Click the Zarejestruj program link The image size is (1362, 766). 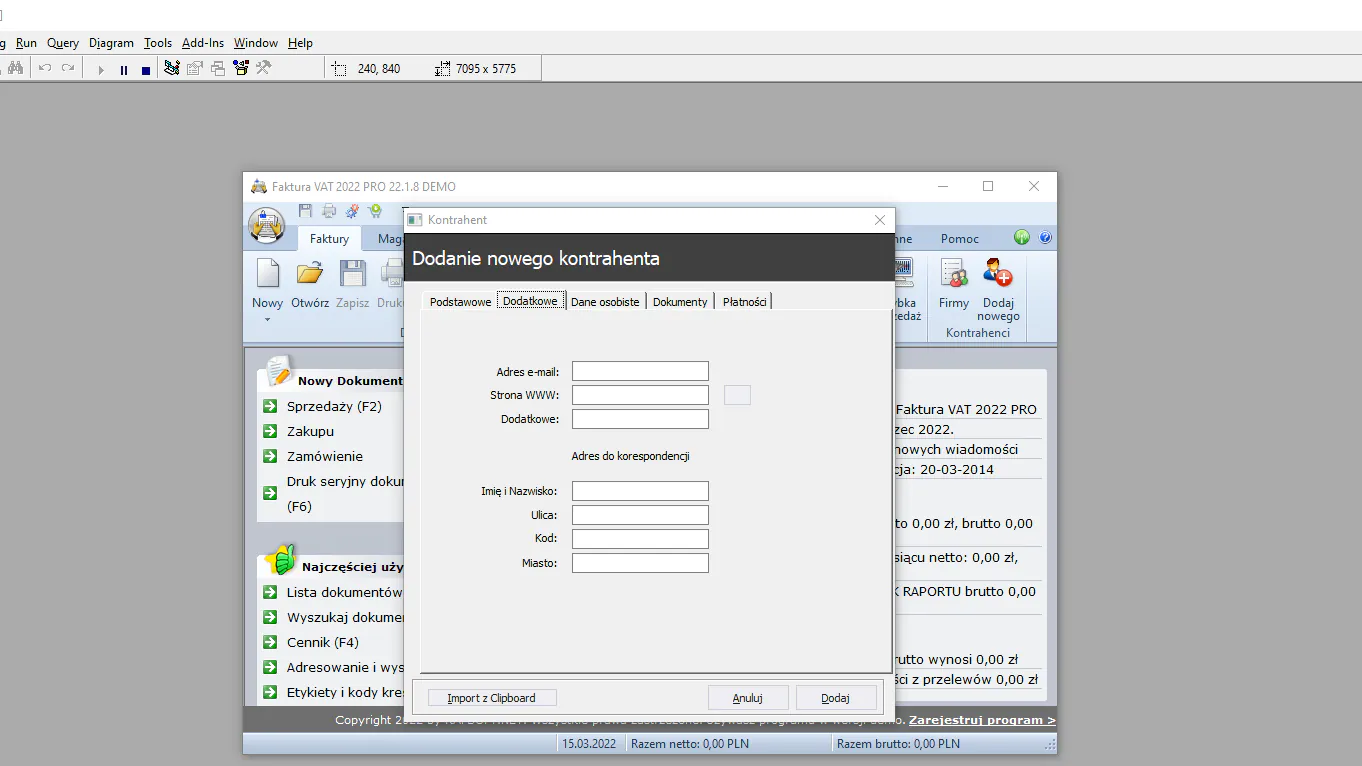click(982, 720)
